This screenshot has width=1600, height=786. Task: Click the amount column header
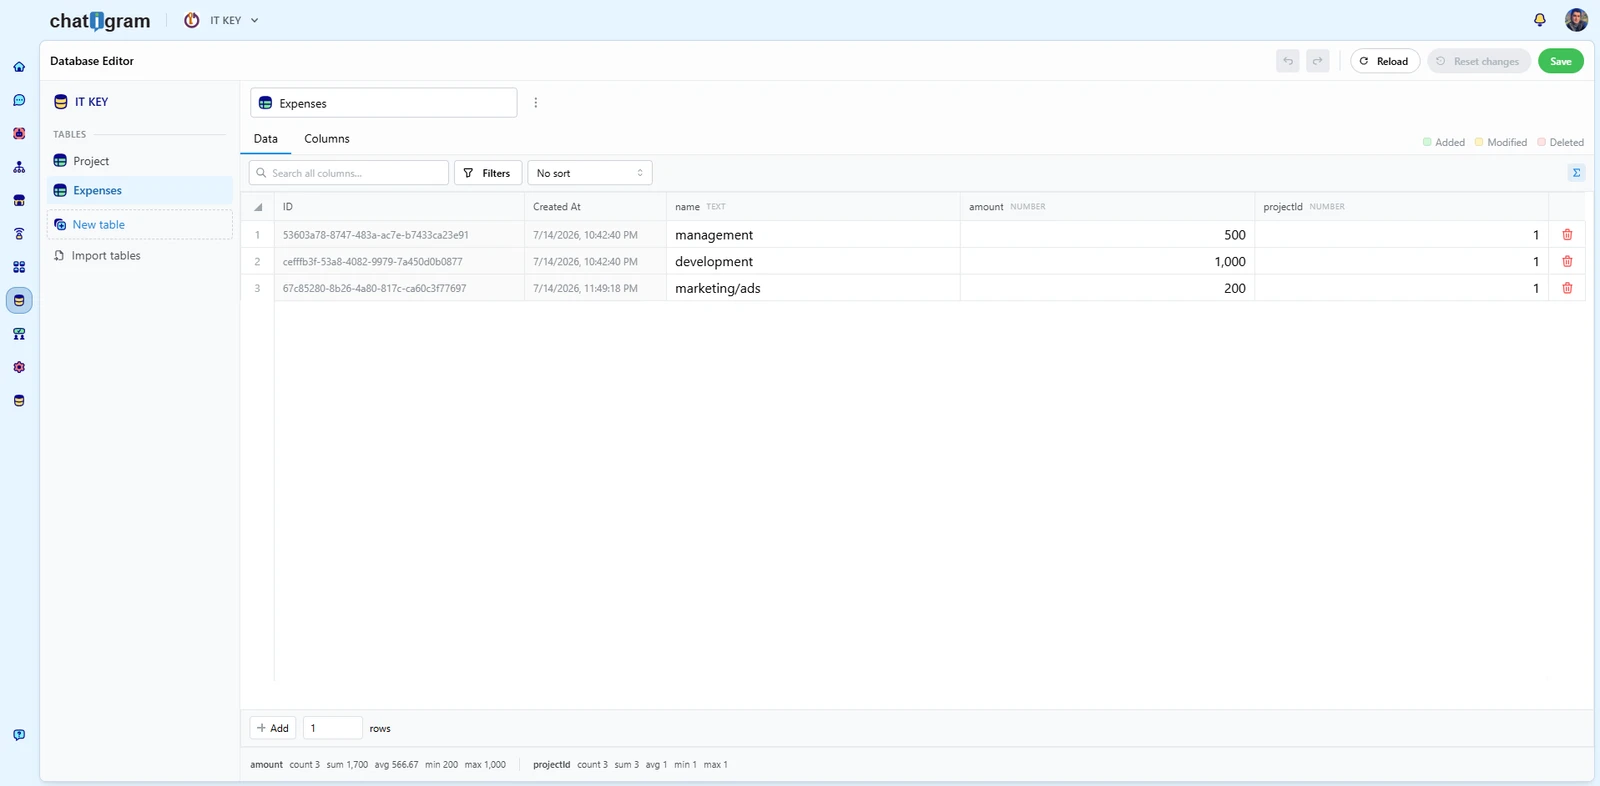click(x=1107, y=207)
